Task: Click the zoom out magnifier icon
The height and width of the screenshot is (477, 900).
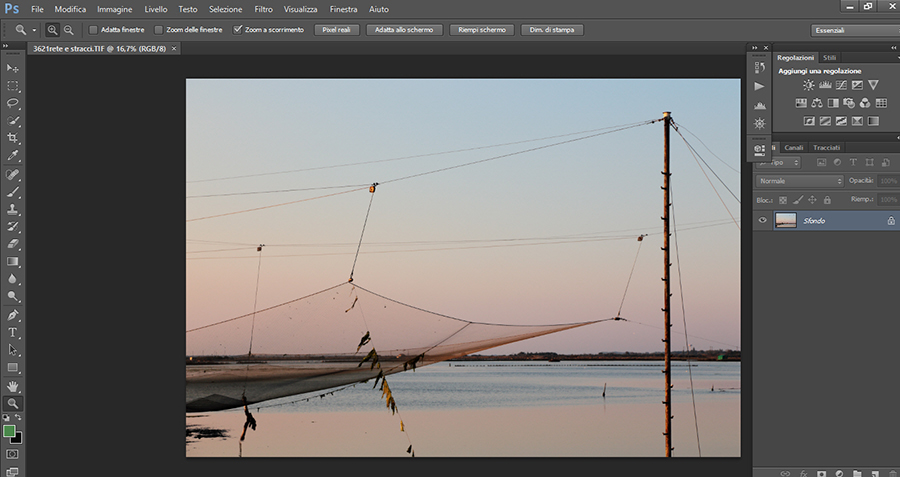Action: click(x=69, y=30)
